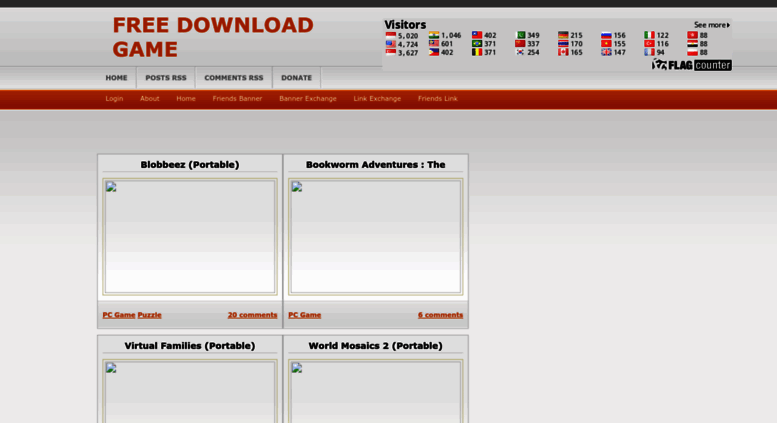
Task: Click PC Game category under Blobbeez
Action: point(119,315)
